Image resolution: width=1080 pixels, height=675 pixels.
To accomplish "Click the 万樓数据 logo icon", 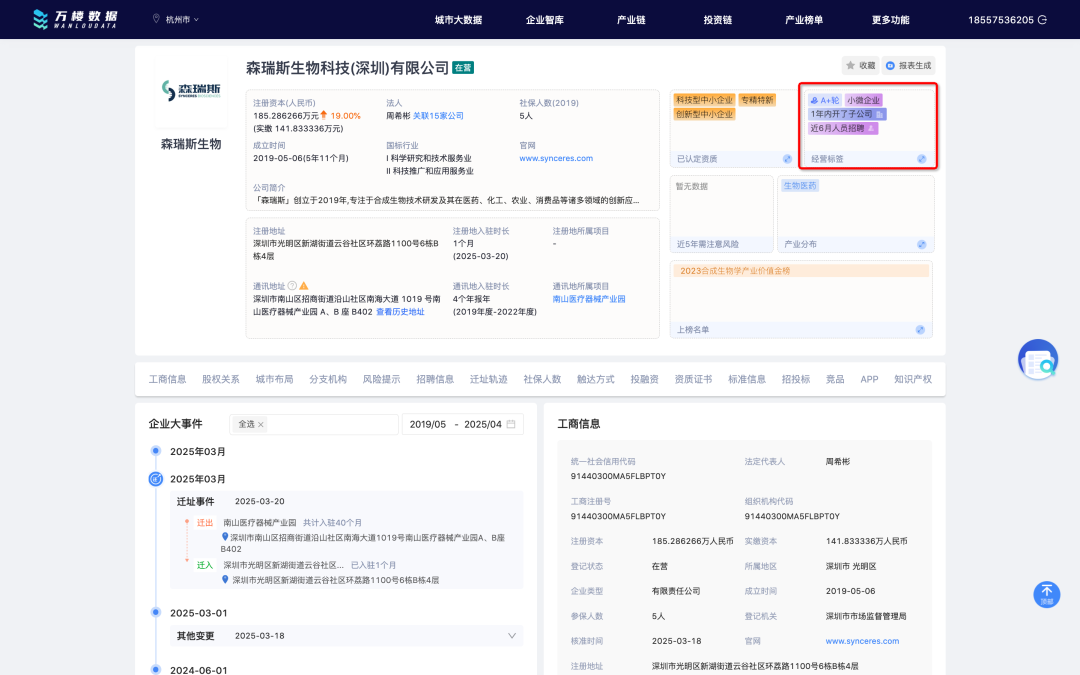I will pyautogui.click(x=40, y=19).
